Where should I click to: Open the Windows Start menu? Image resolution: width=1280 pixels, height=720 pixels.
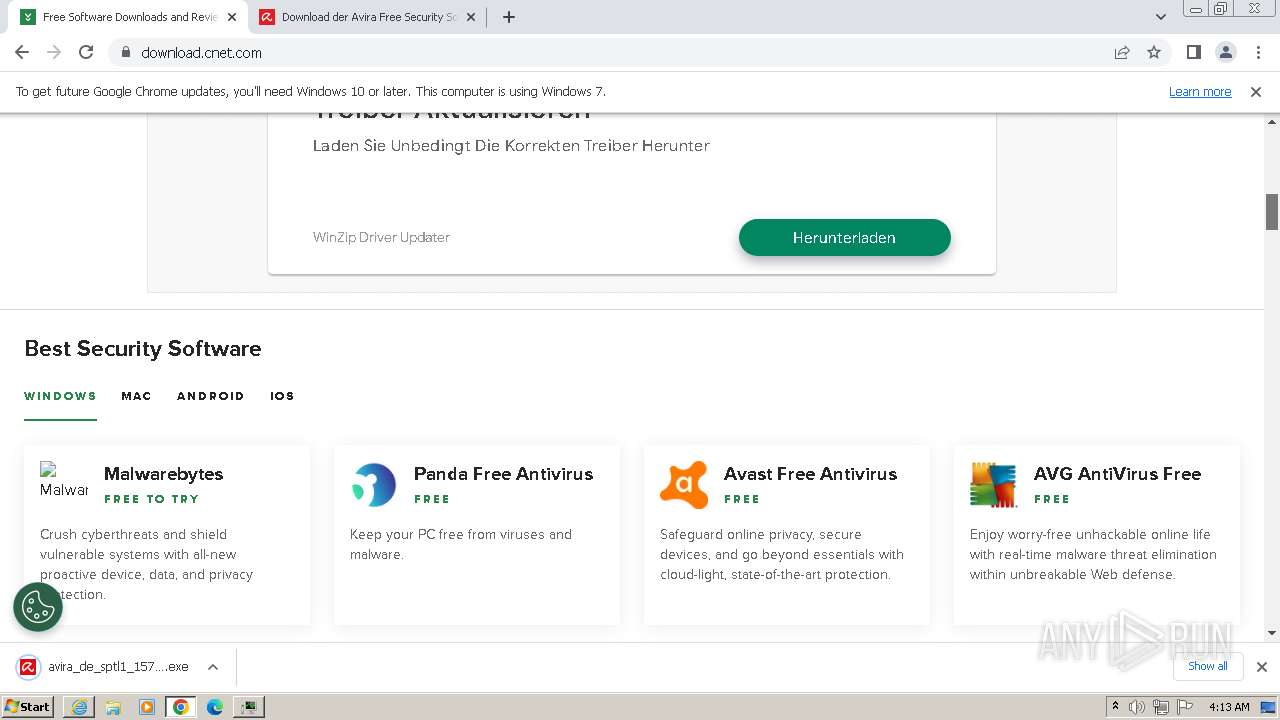pos(28,706)
